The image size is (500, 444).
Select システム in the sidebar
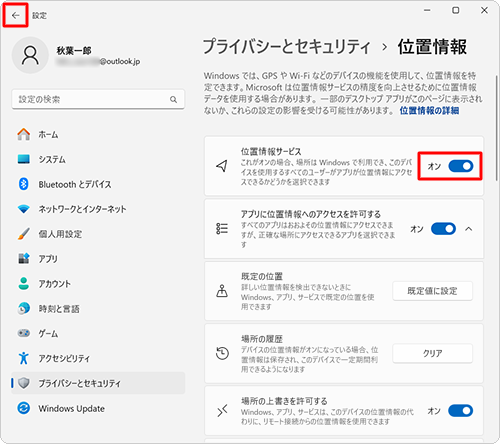click(x=98, y=159)
